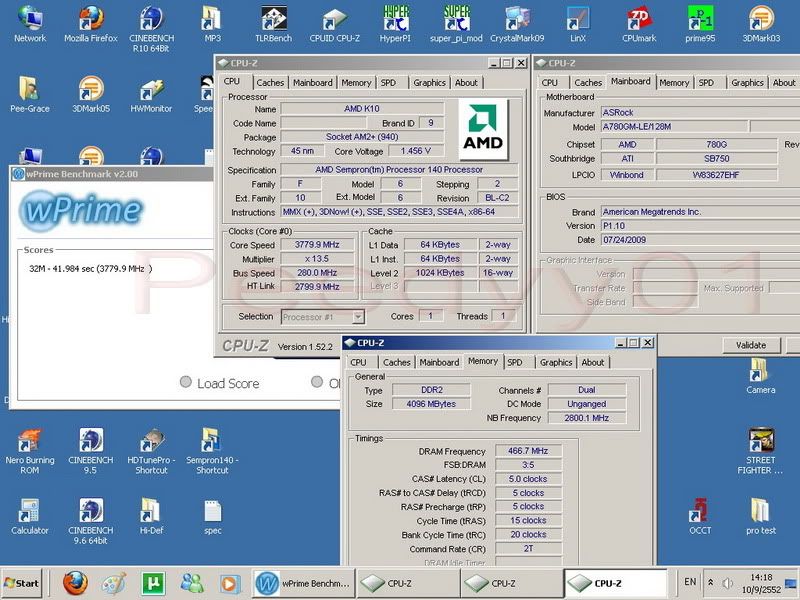Open the Camera folder icon
The width and height of the screenshot is (800, 600).
click(x=761, y=376)
